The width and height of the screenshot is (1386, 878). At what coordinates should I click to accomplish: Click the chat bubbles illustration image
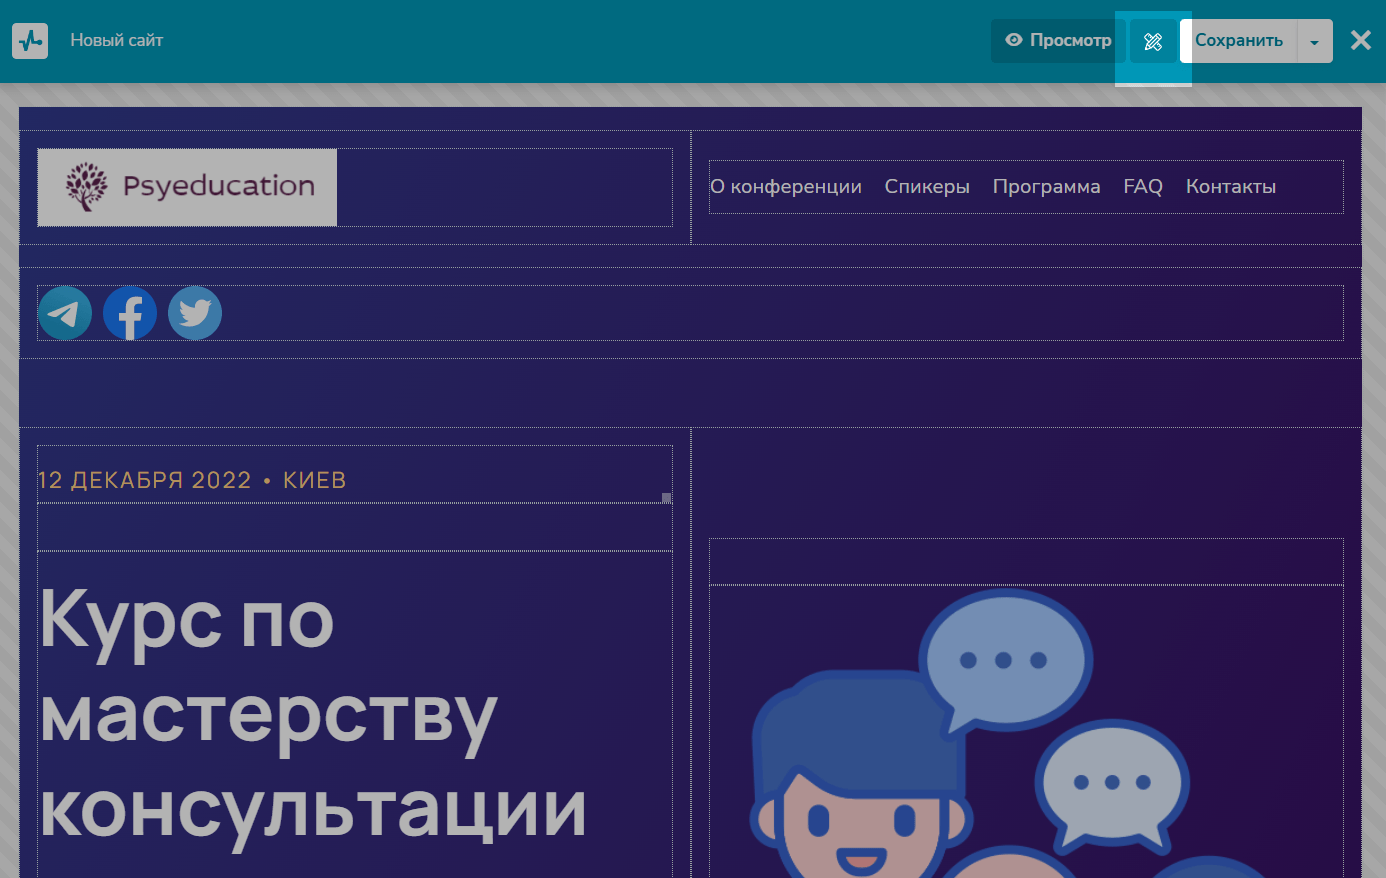pyautogui.click(x=1026, y=732)
